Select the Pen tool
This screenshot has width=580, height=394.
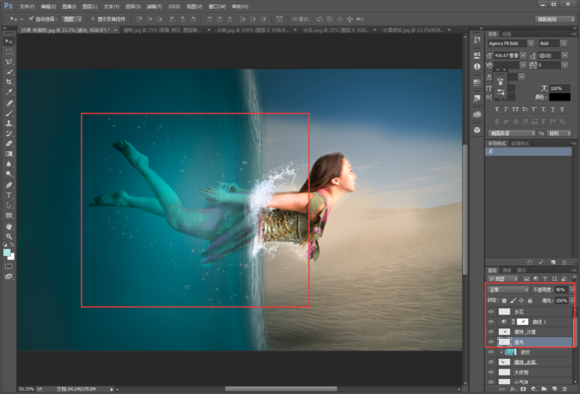point(9,185)
